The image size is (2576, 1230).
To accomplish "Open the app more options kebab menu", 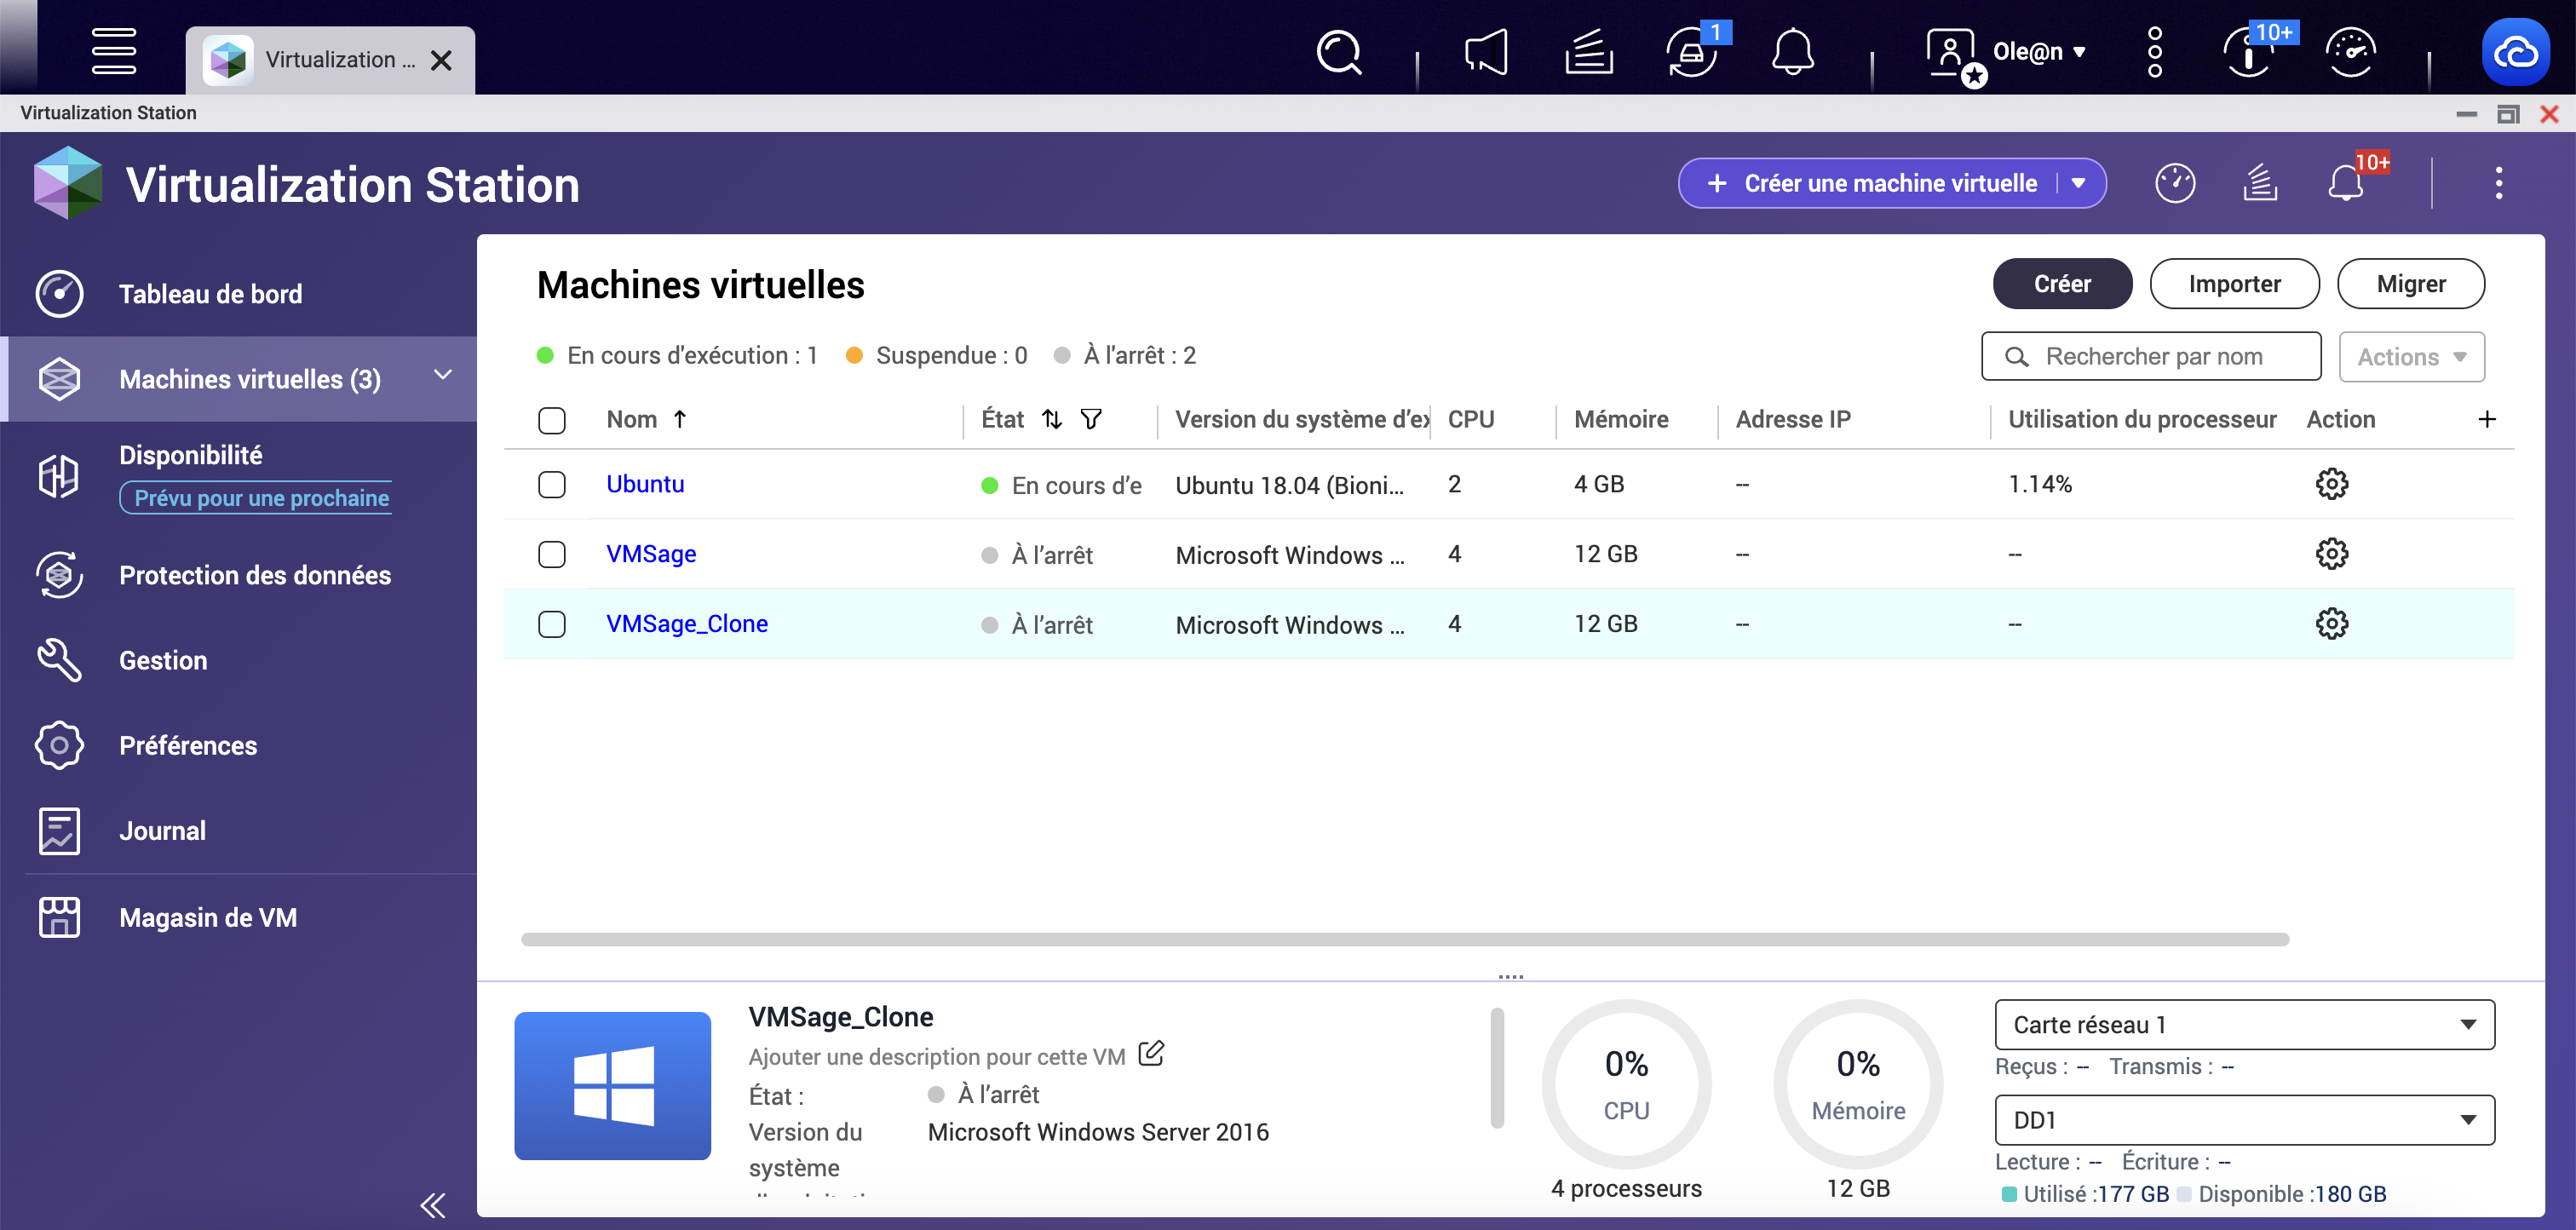I will (x=2499, y=183).
